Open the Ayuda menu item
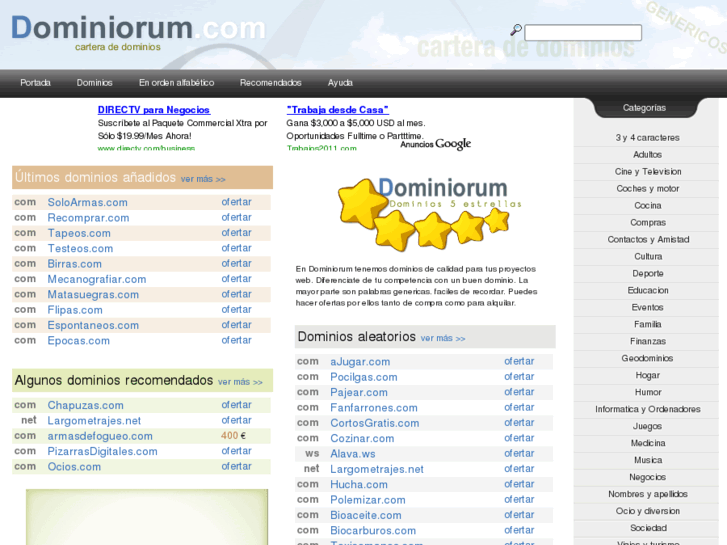Viewport: 727px width, 545px height. pyautogui.click(x=340, y=83)
